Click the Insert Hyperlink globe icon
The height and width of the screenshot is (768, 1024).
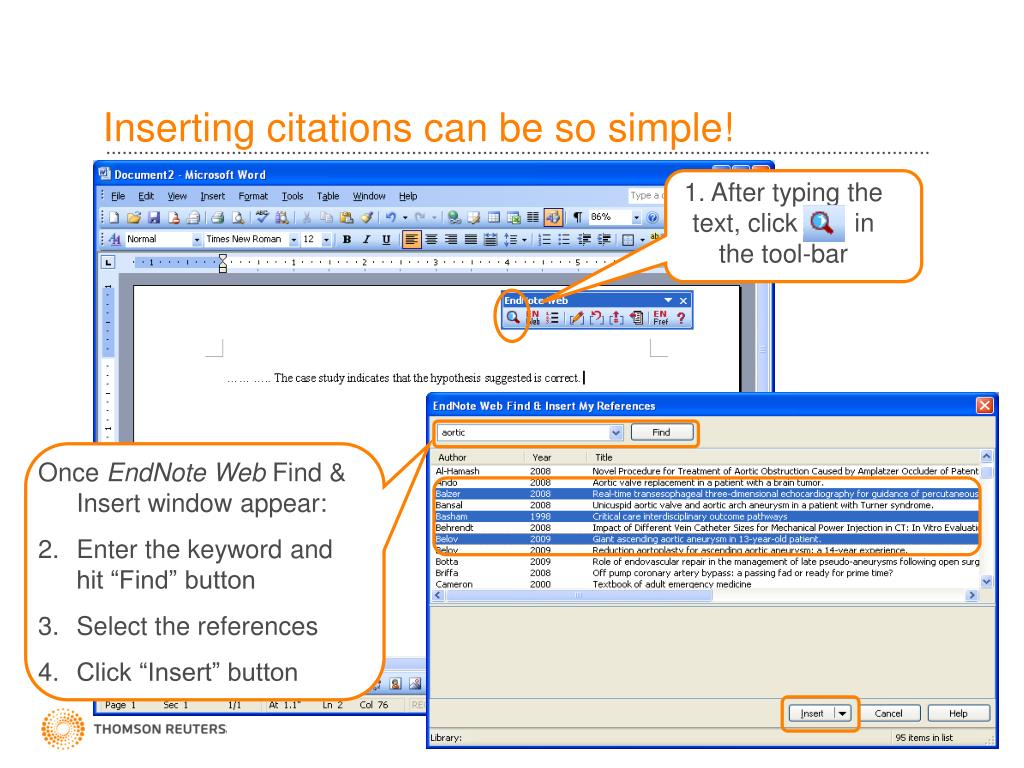tap(454, 217)
